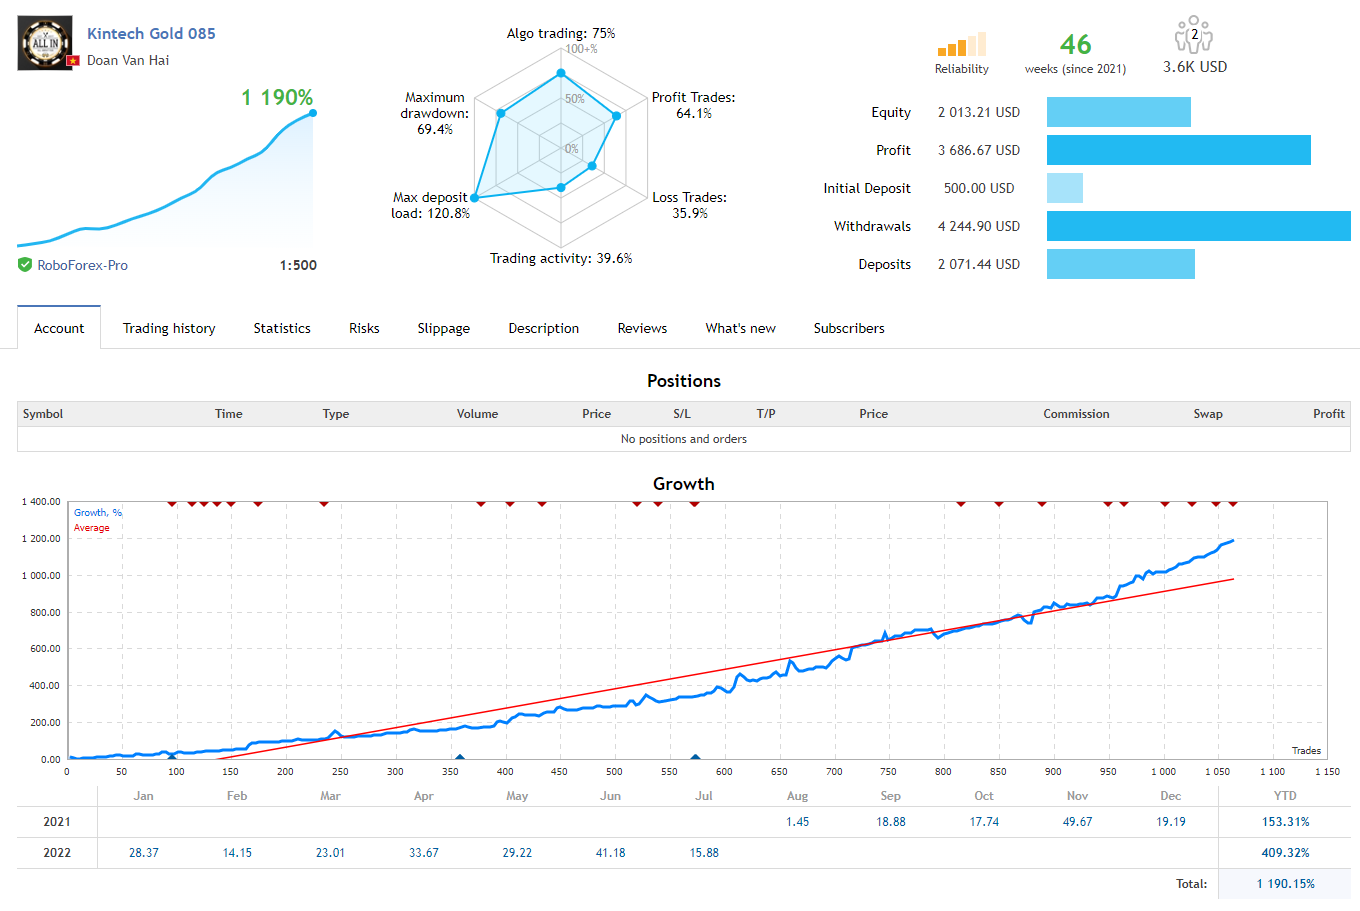This screenshot has width=1360, height=911.
Task: Open the Statistics tab
Action: [282, 328]
